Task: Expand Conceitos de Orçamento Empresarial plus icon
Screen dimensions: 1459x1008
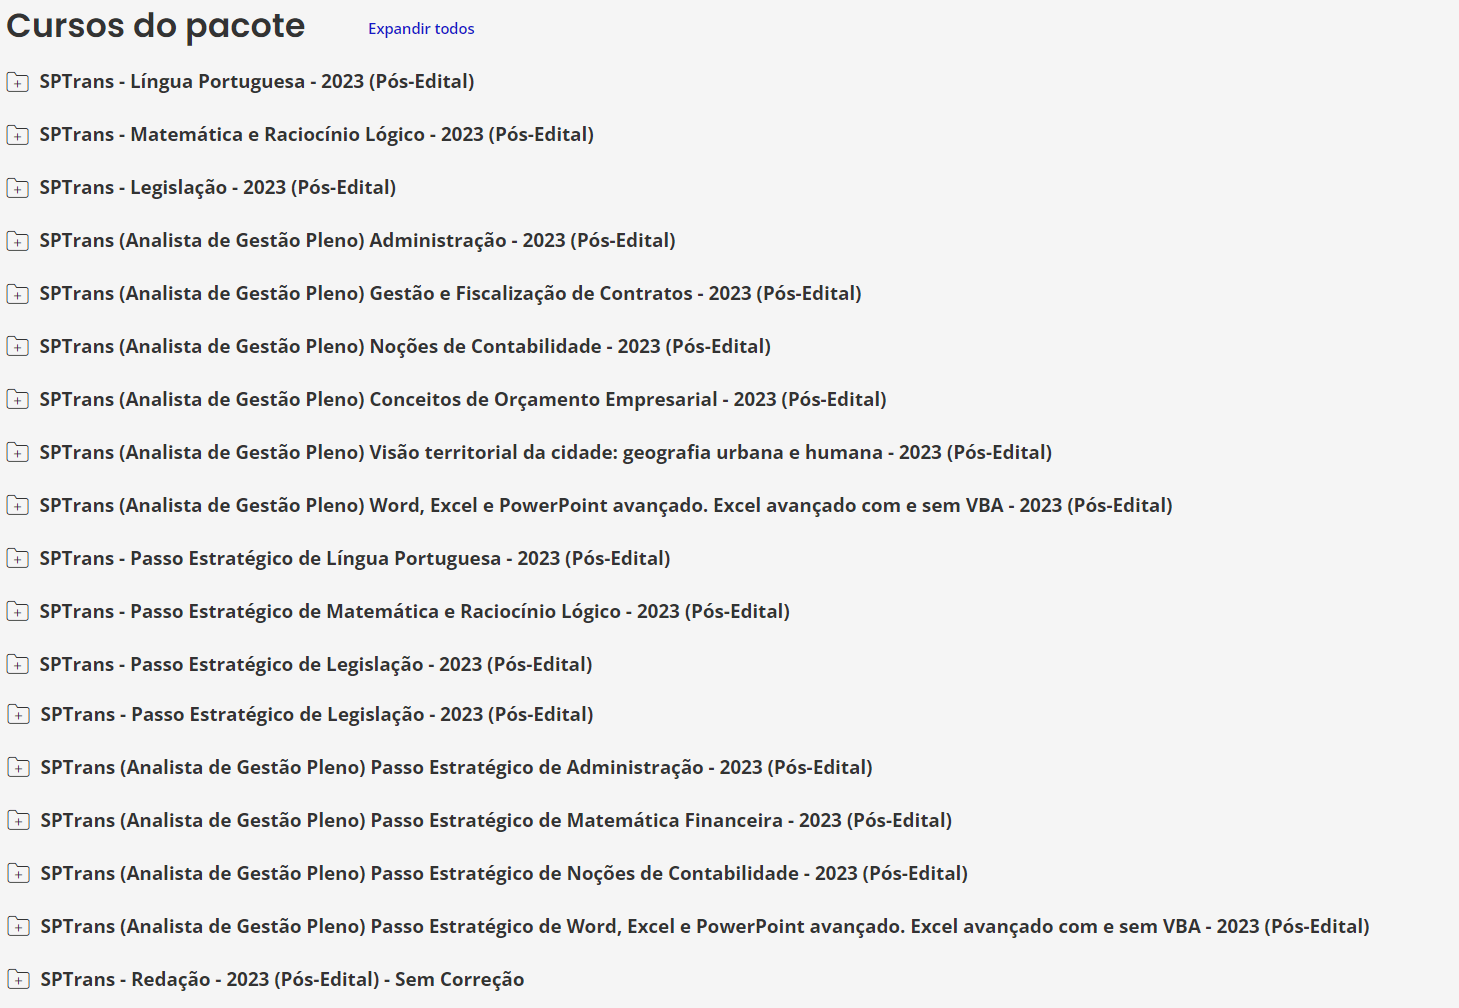Action: (x=18, y=400)
